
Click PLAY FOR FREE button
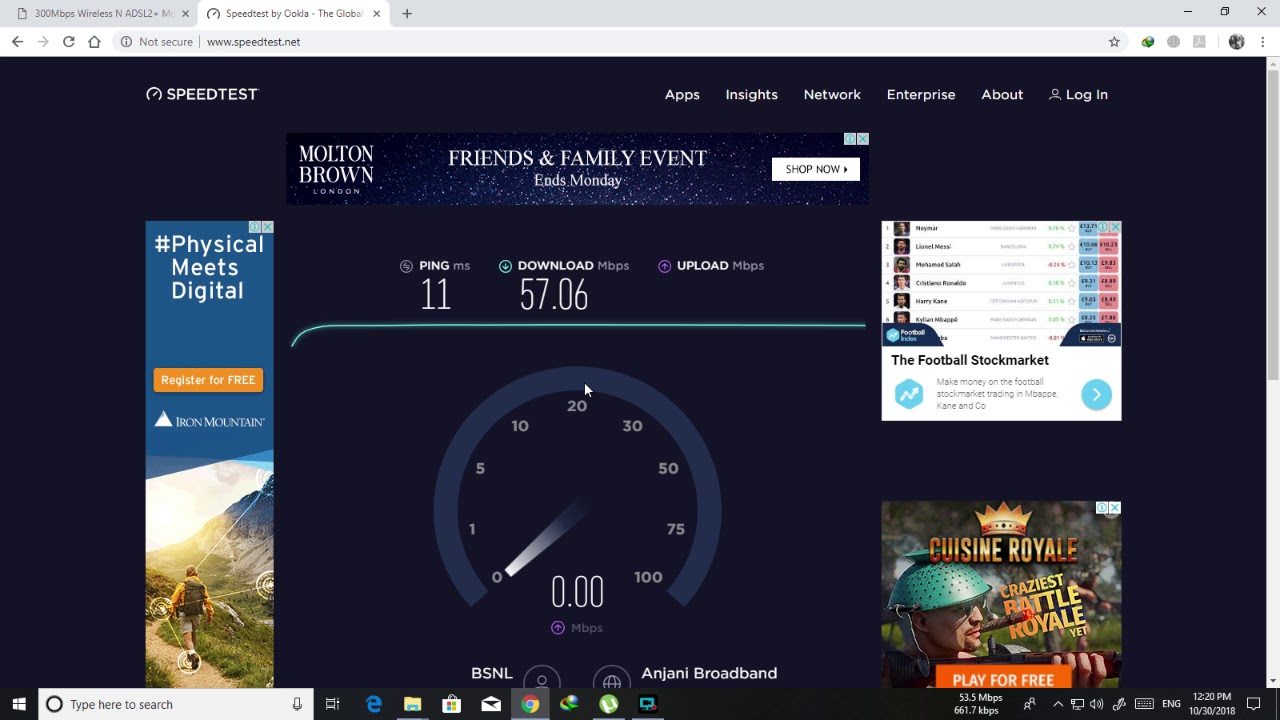click(x=1003, y=680)
